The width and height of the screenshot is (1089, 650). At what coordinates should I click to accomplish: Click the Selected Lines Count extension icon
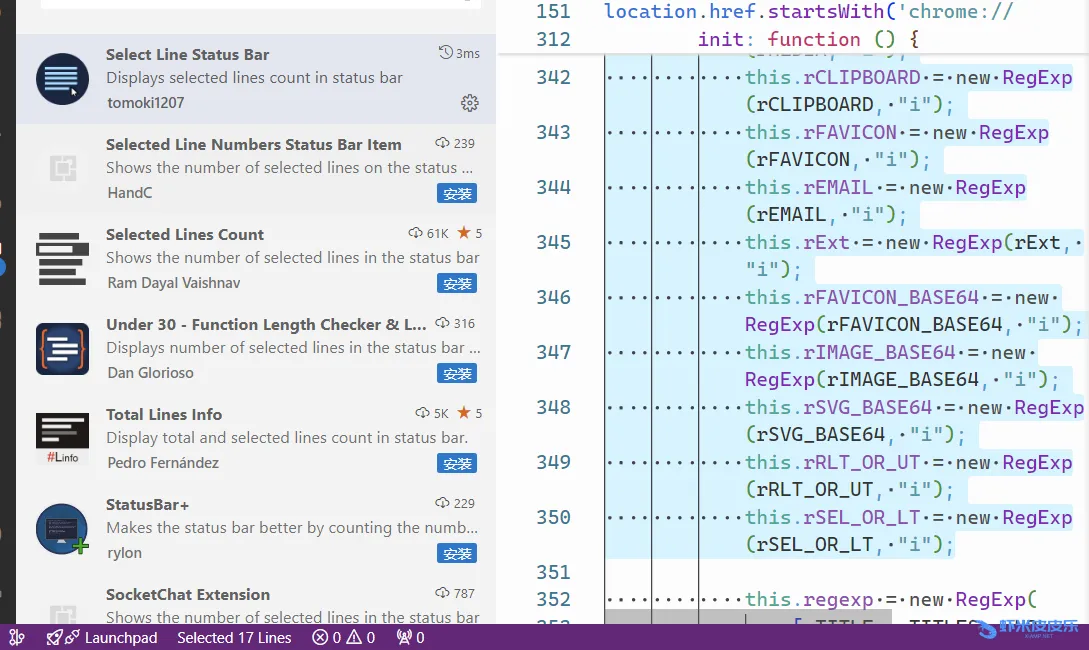tap(62, 259)
